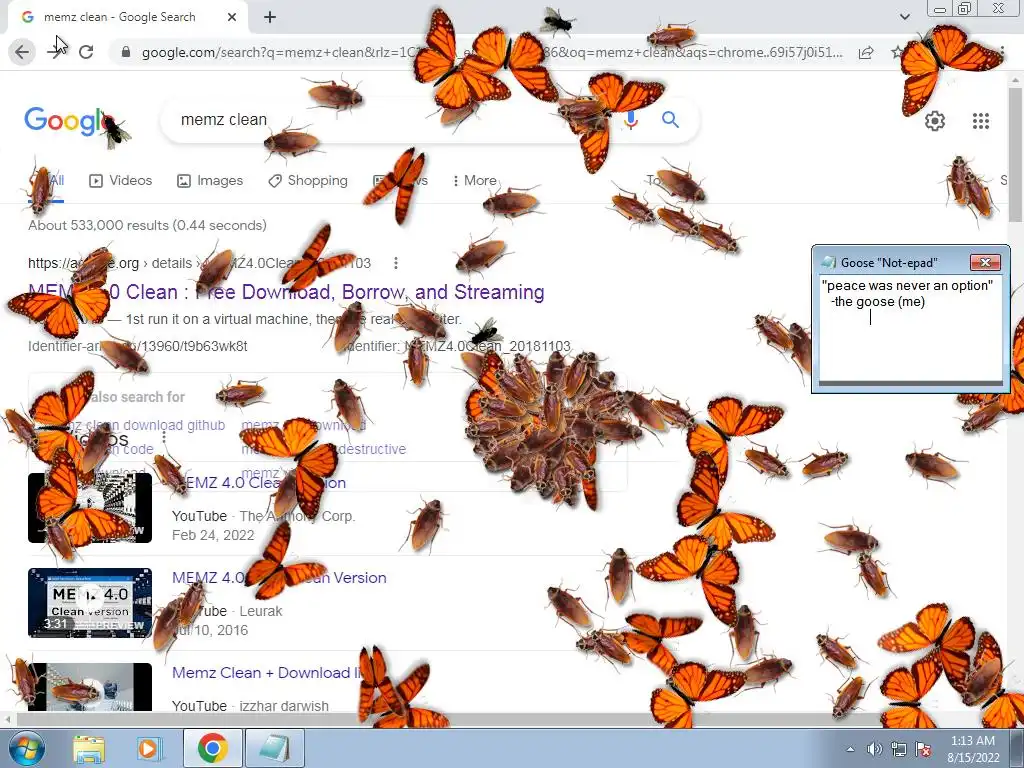
Task: Click the 'Feb 24, 2022' video date
Action: [x=213, y=536]
